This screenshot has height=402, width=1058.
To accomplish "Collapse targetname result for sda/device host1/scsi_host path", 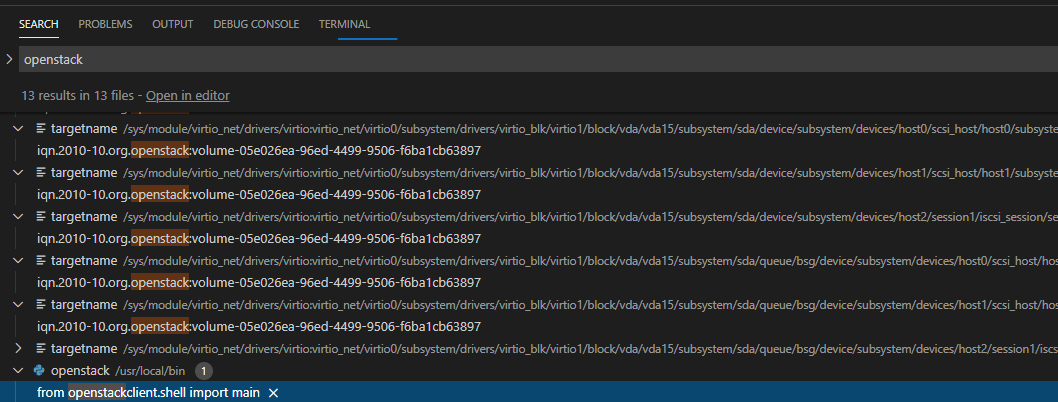I will pos(18,173).
